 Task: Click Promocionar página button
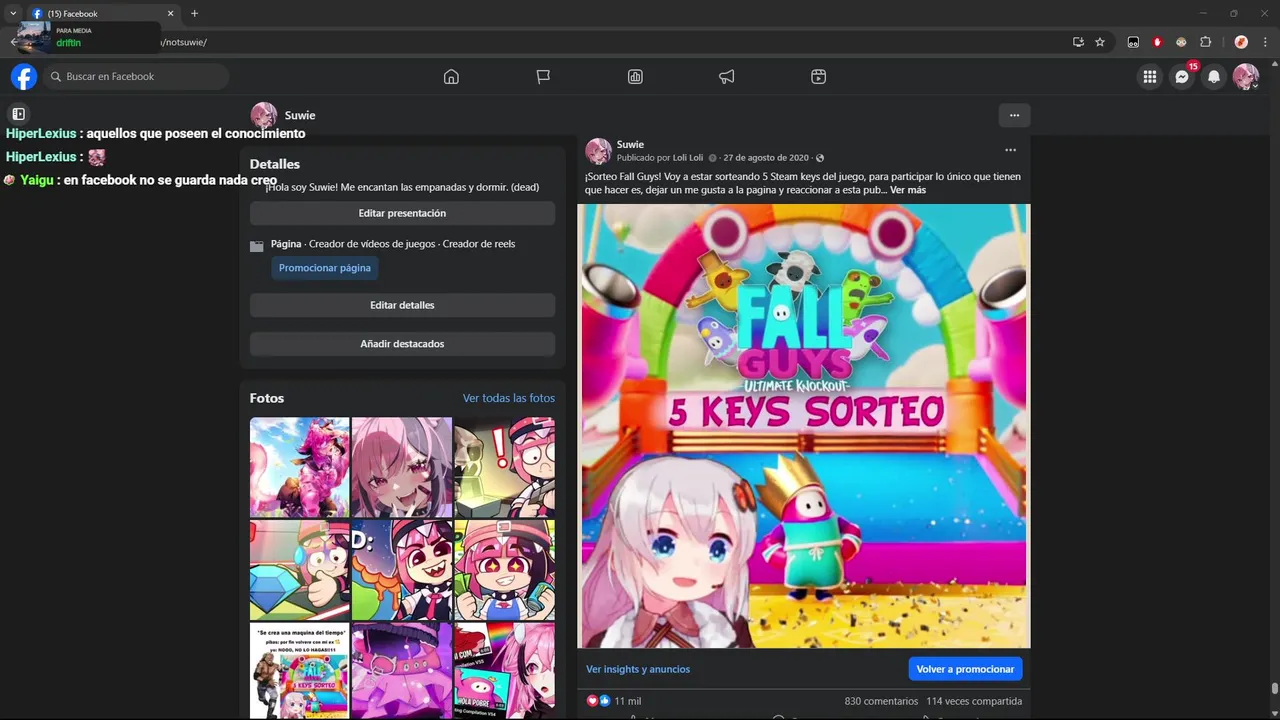point(325,268)
